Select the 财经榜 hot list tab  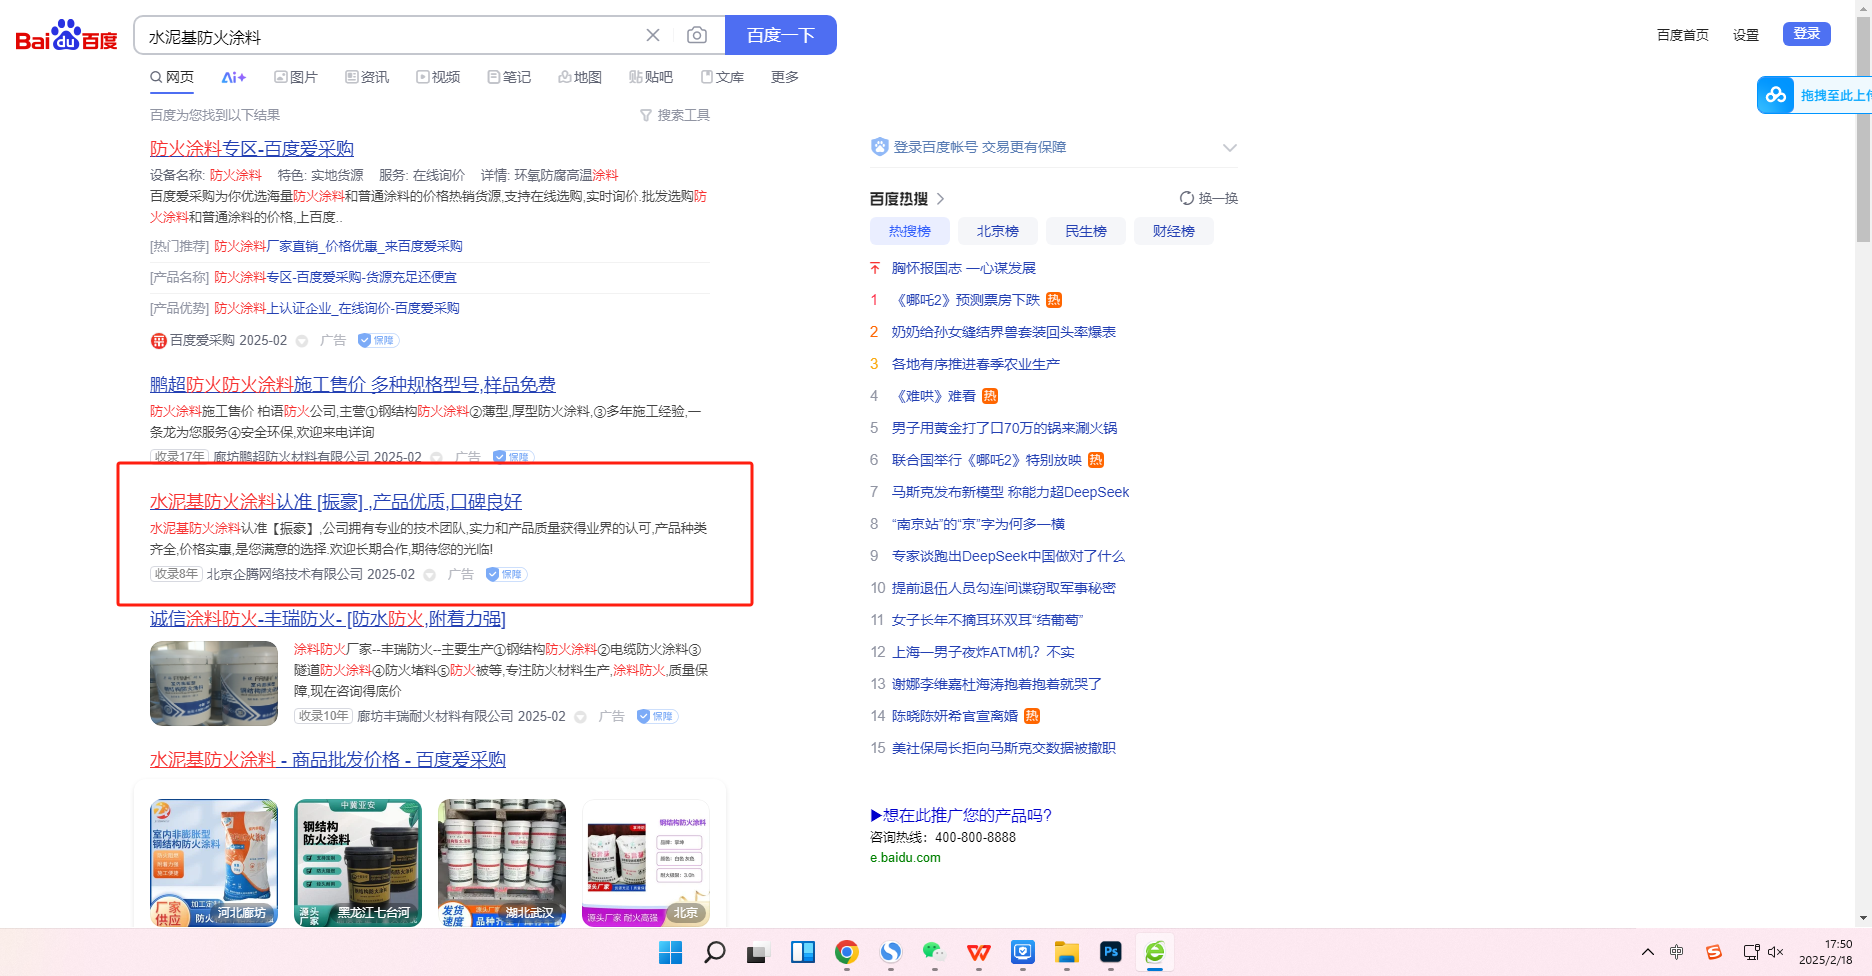pos(1173,231)
